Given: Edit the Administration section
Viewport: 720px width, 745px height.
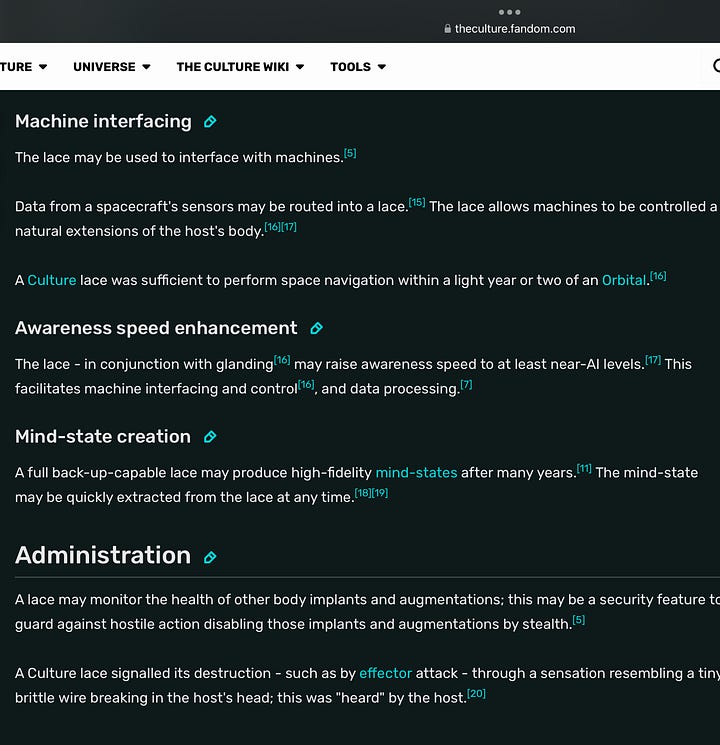Looking at the screenshot, I should 210,557.
